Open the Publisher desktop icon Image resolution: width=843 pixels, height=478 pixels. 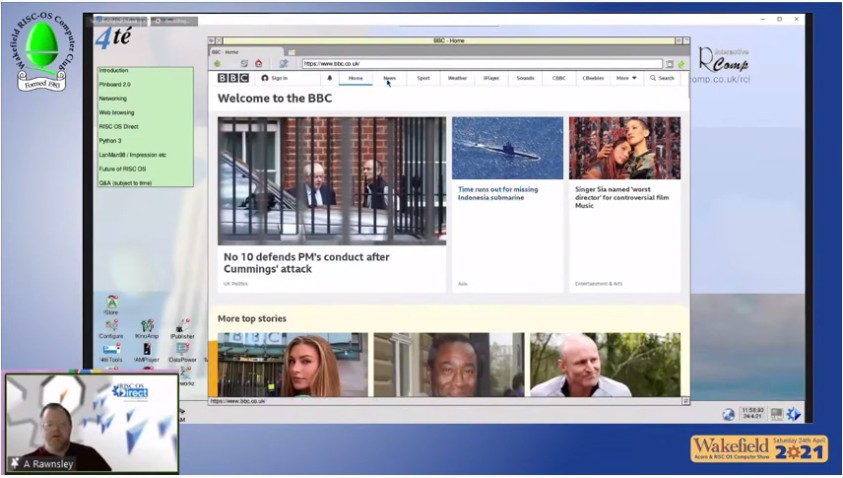182,329
